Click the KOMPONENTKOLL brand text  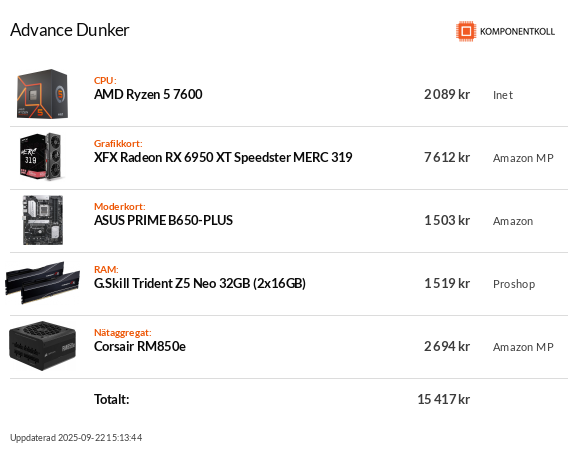pos(517,32)
